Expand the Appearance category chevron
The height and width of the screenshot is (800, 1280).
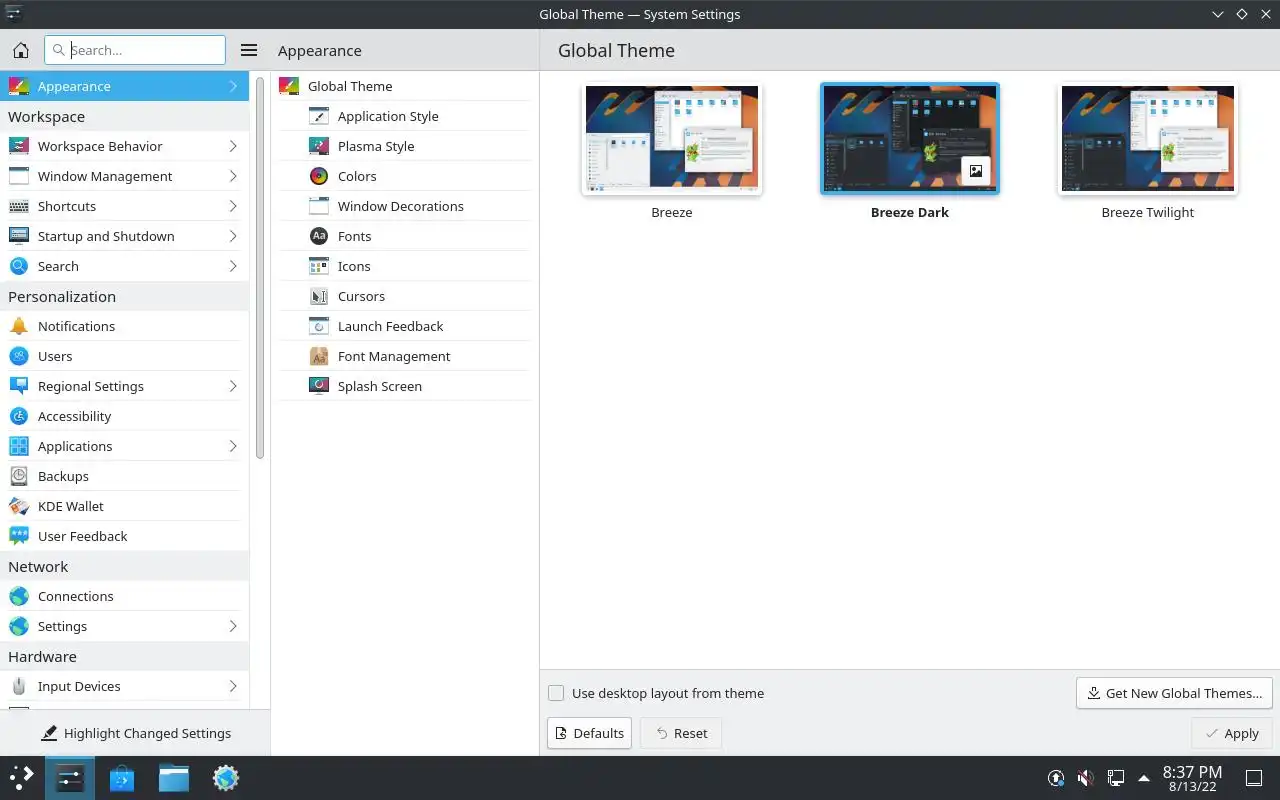[x=233, y=86]
